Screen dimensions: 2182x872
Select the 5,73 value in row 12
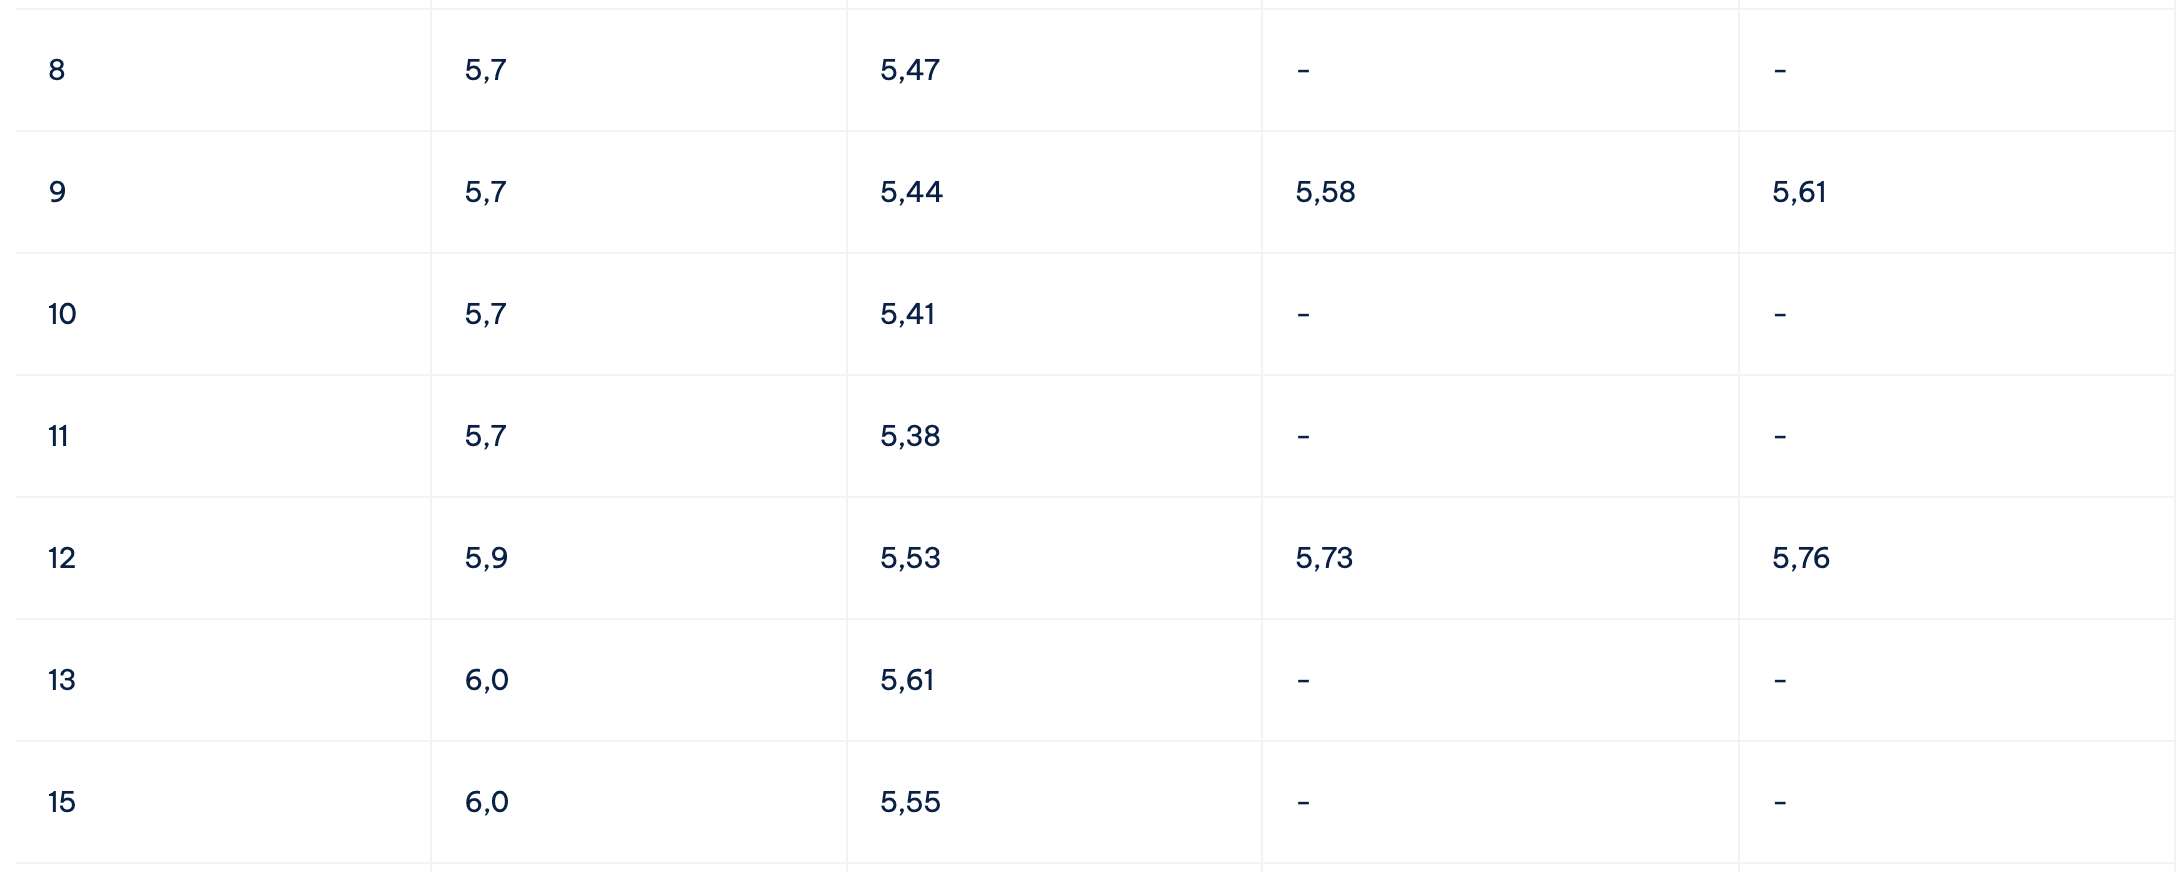pos(1324,558)
